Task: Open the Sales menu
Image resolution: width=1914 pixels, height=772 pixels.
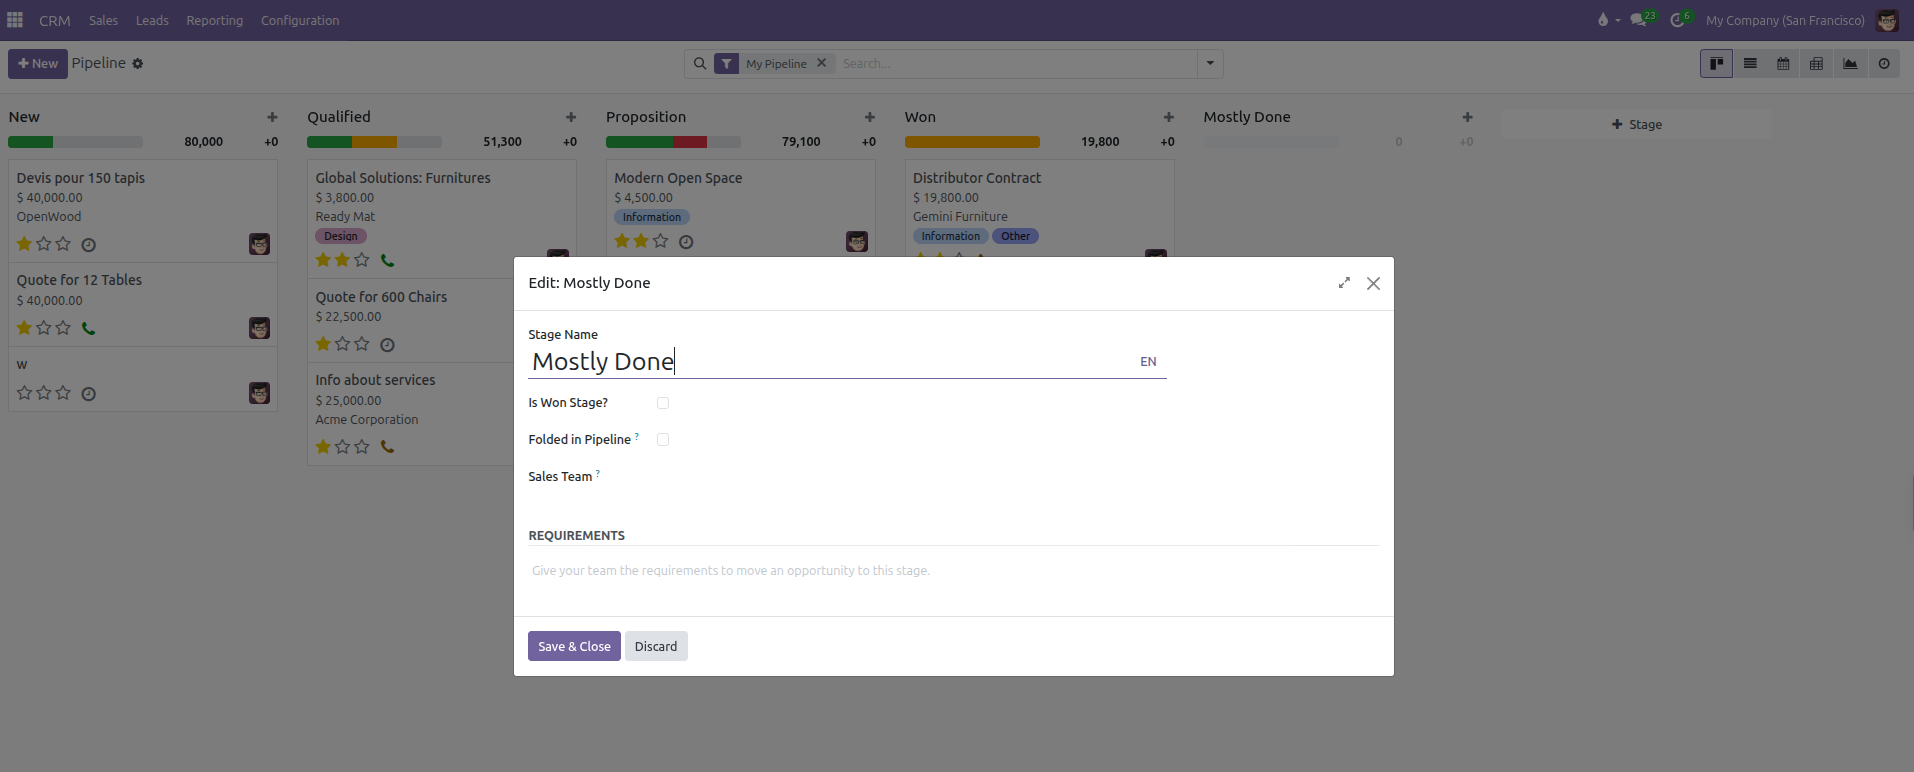Action: [x=103, y=20]
